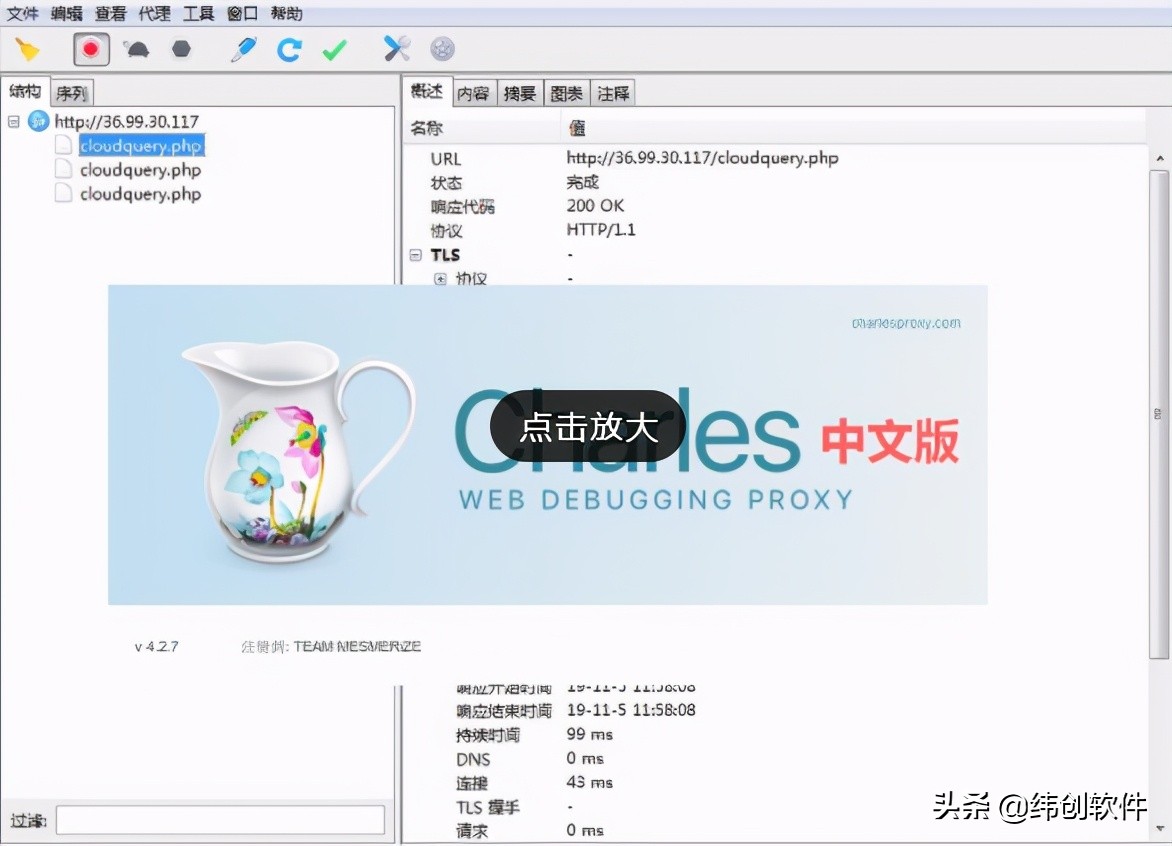Open the crossed tools icon on the toolbar
1172x846 pixels.
394,48
